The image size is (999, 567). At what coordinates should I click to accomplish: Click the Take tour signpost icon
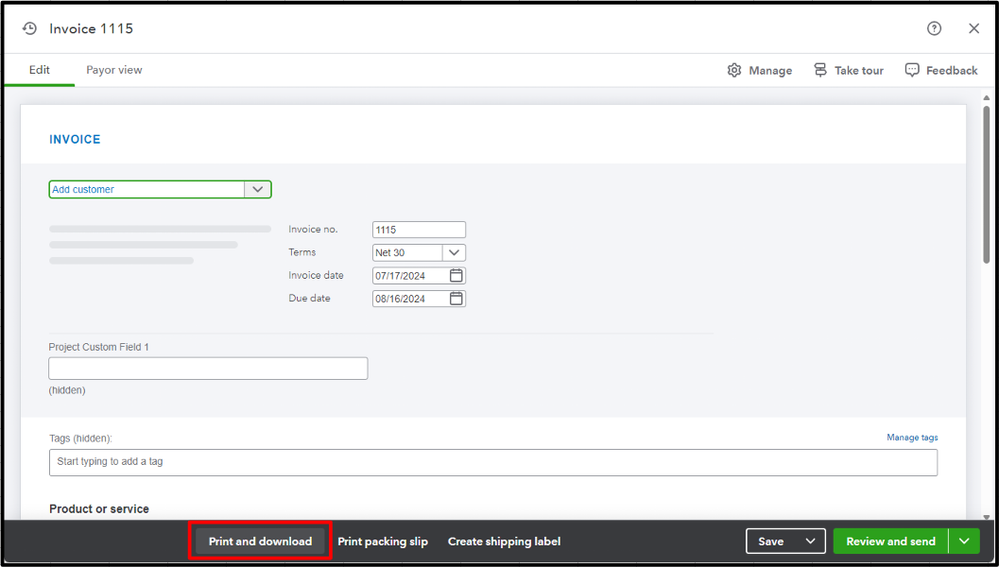[x=820, y=70]
